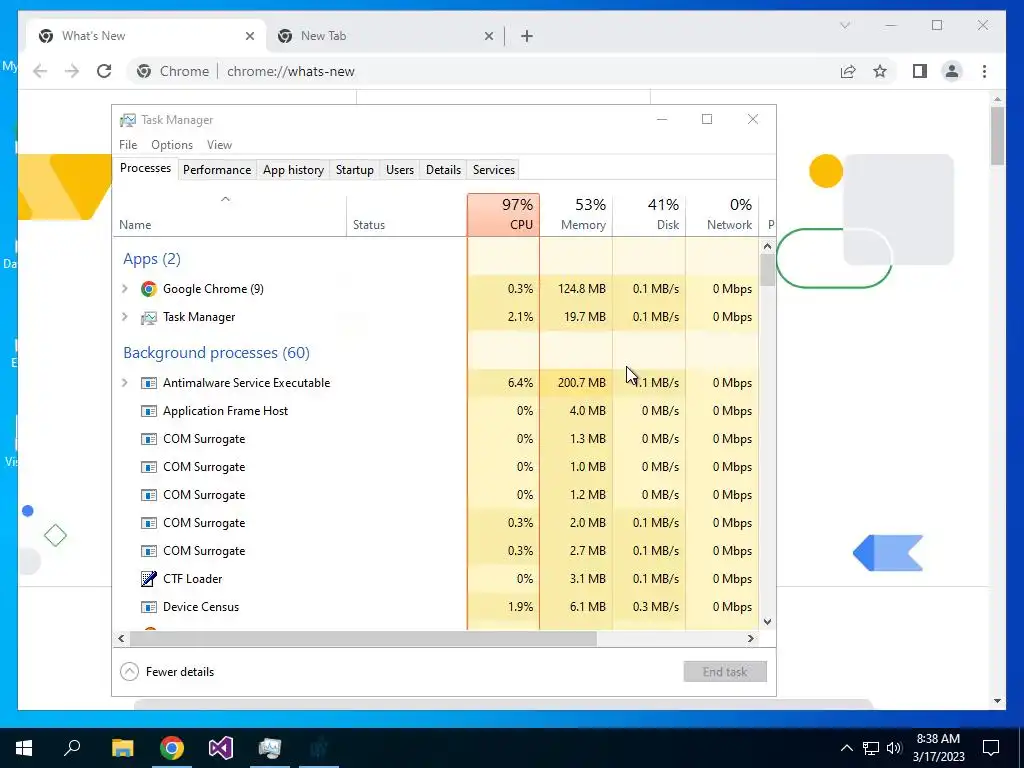Open the Windows Start menu
This screenshot has height=768, width=1024.
pos(24,748)
